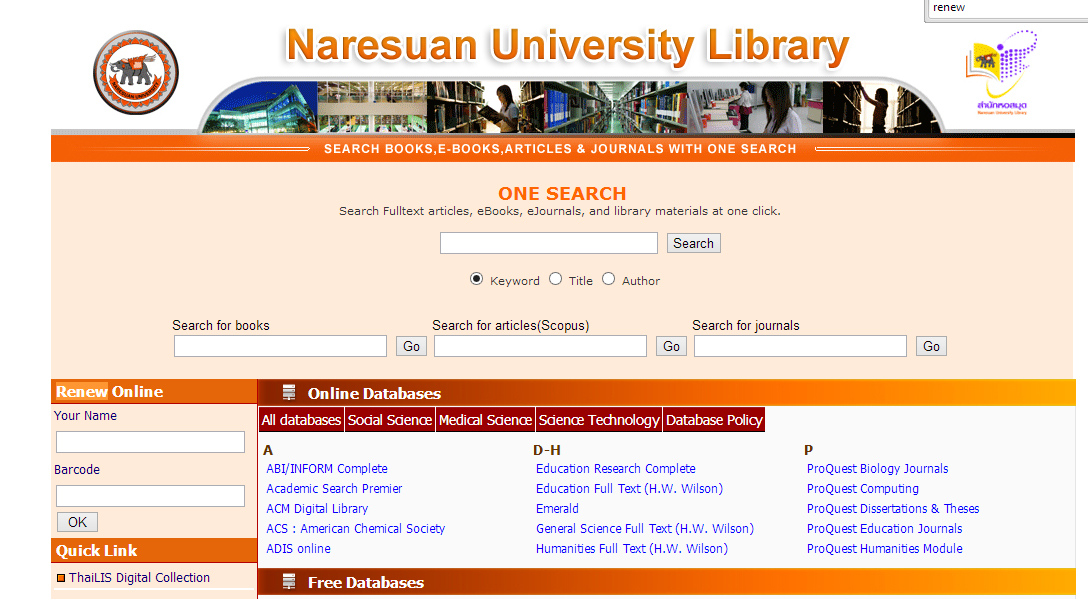Image resolution: width=1088 pixels, height=599 pixels.
Task: Open ABI/INFORM Complete database link
Action: click(327, 469)
